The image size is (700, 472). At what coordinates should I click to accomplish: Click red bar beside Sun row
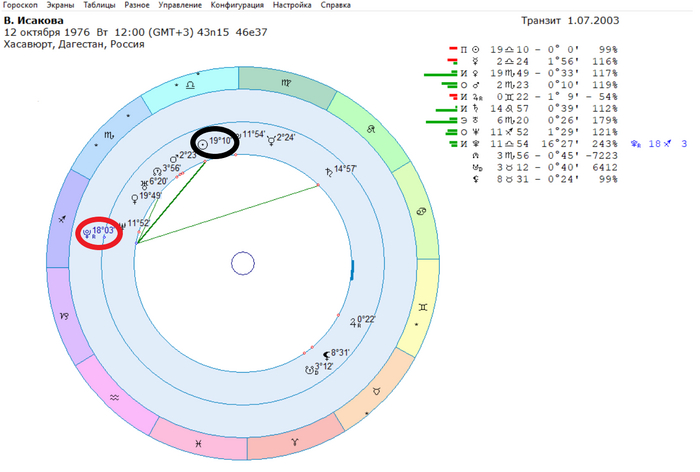454,49
